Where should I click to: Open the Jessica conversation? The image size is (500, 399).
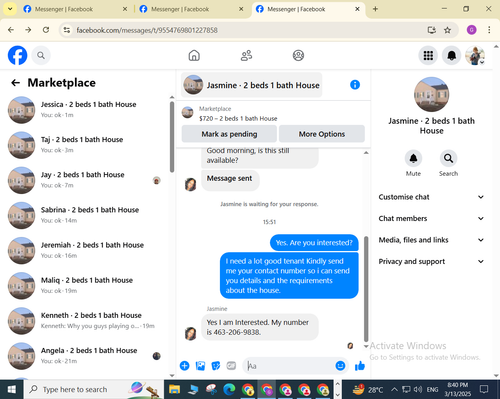[x=87, y=110]
